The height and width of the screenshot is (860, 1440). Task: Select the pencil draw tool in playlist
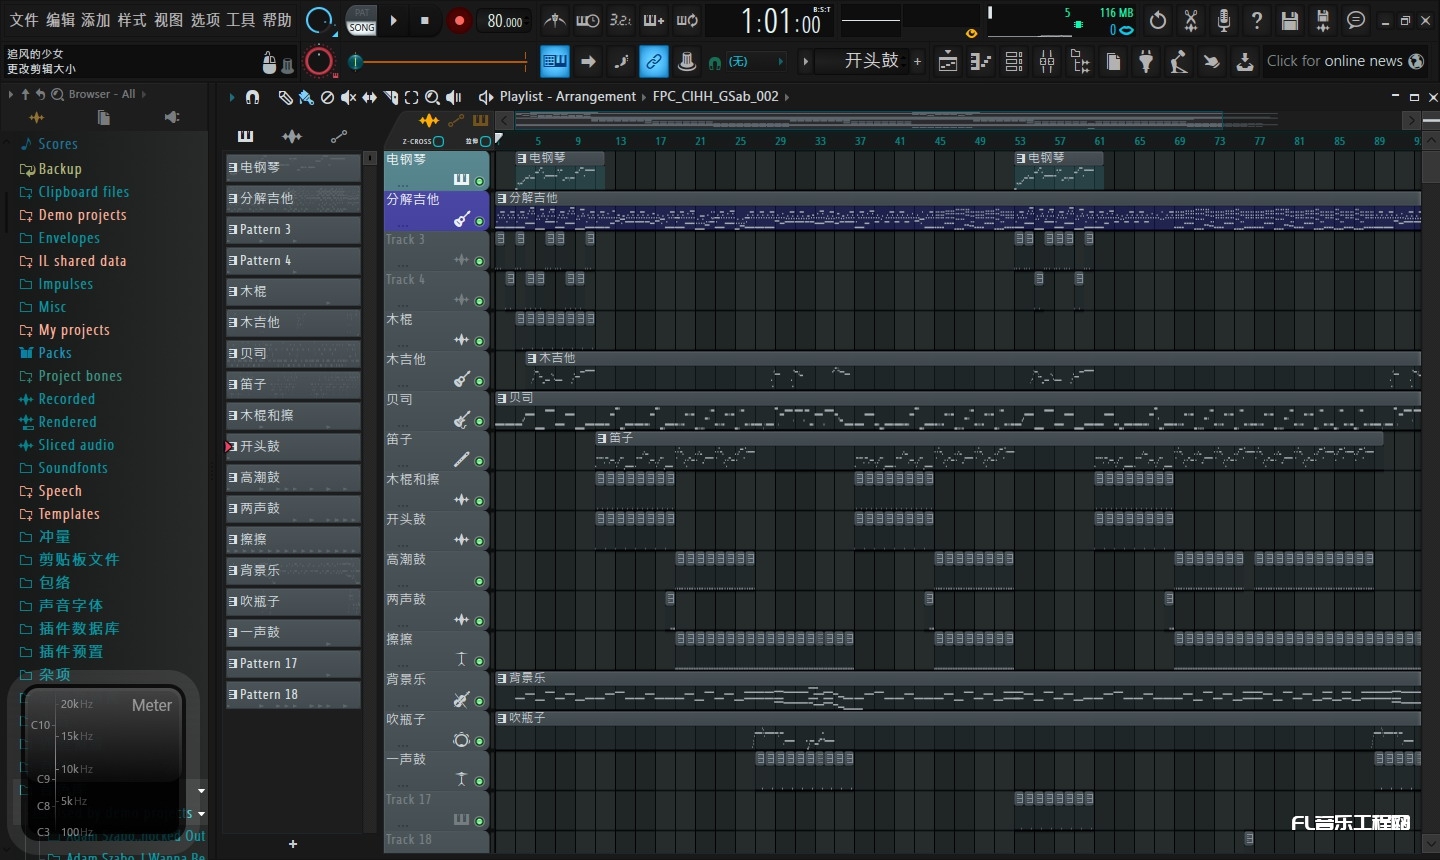pyautogui.click(x=285, y=97)
